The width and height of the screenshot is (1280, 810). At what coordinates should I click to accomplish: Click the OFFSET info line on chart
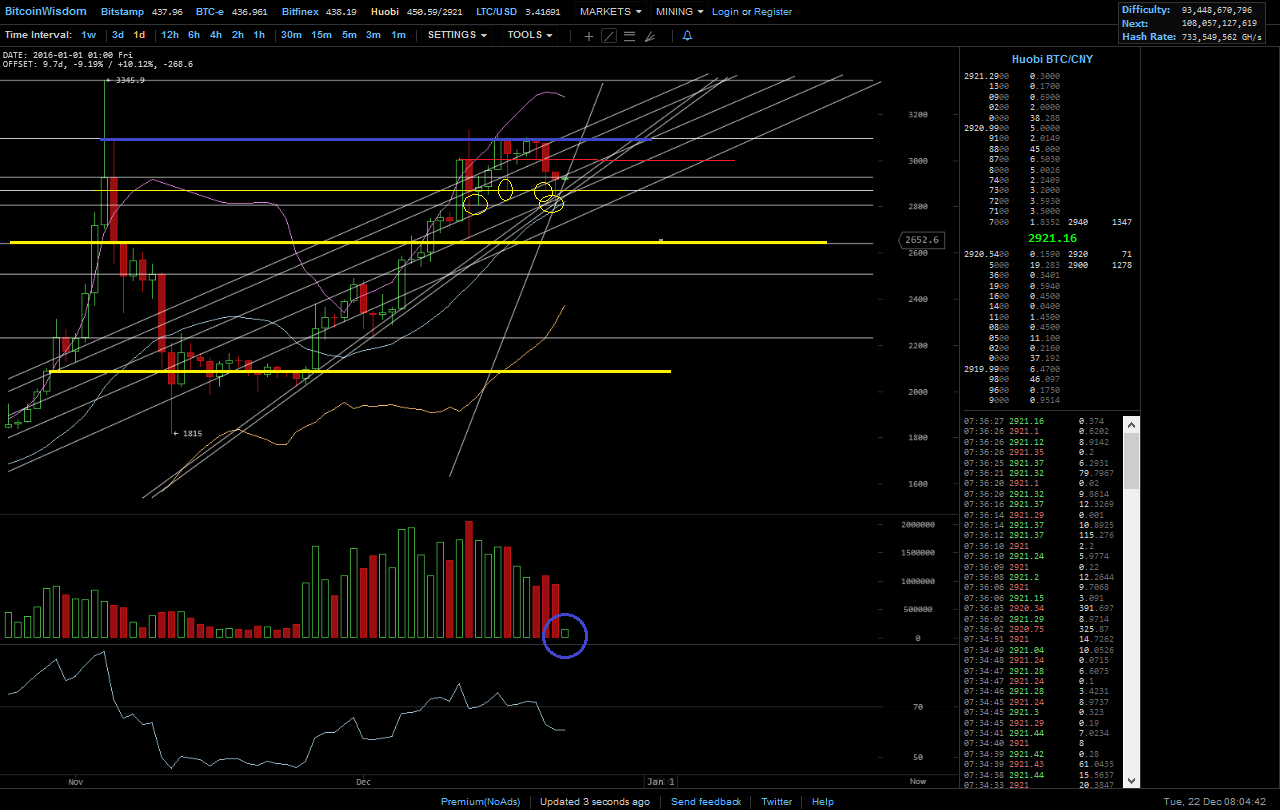tap(98, 64)
